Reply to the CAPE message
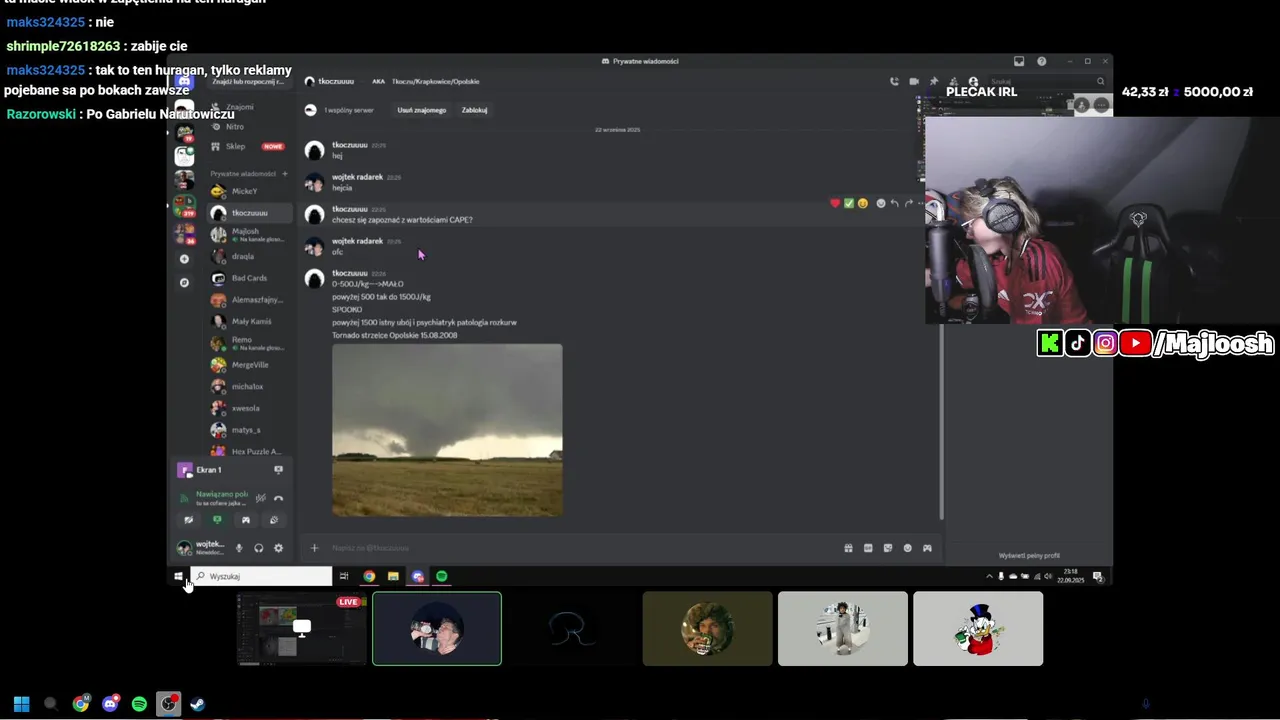This screenshot has height=720, width=1280. 895,203
